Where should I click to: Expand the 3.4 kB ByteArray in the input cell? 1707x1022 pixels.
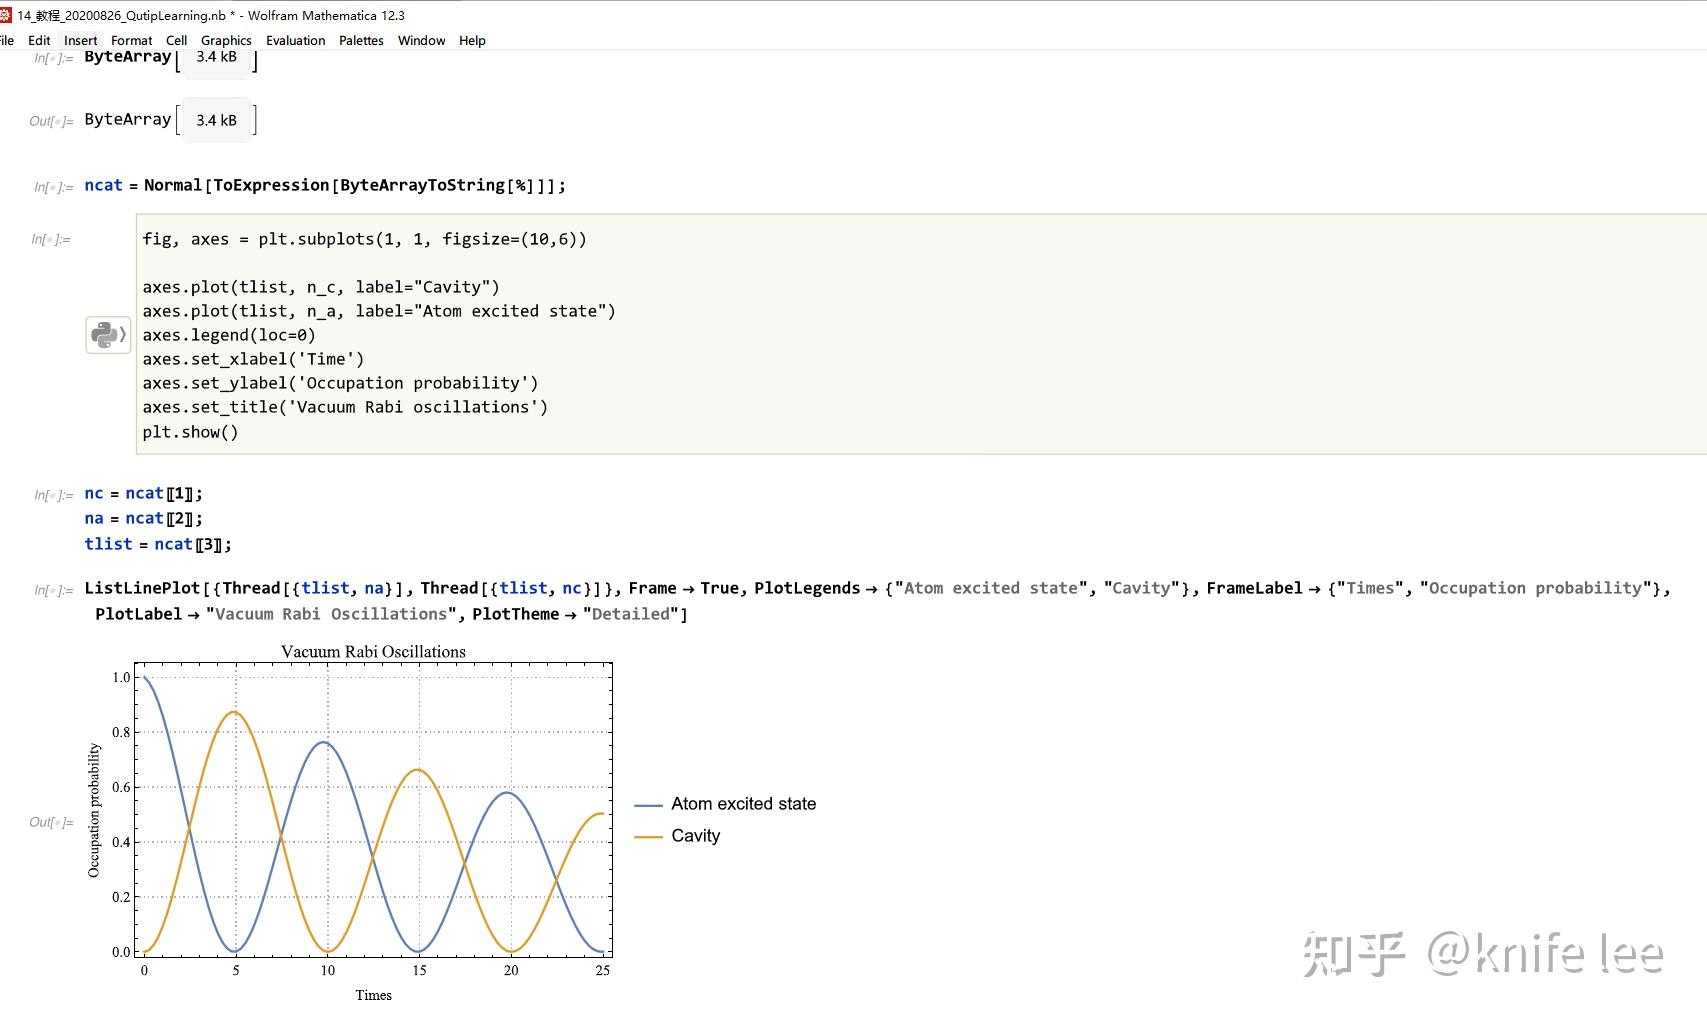coord(215,57)
